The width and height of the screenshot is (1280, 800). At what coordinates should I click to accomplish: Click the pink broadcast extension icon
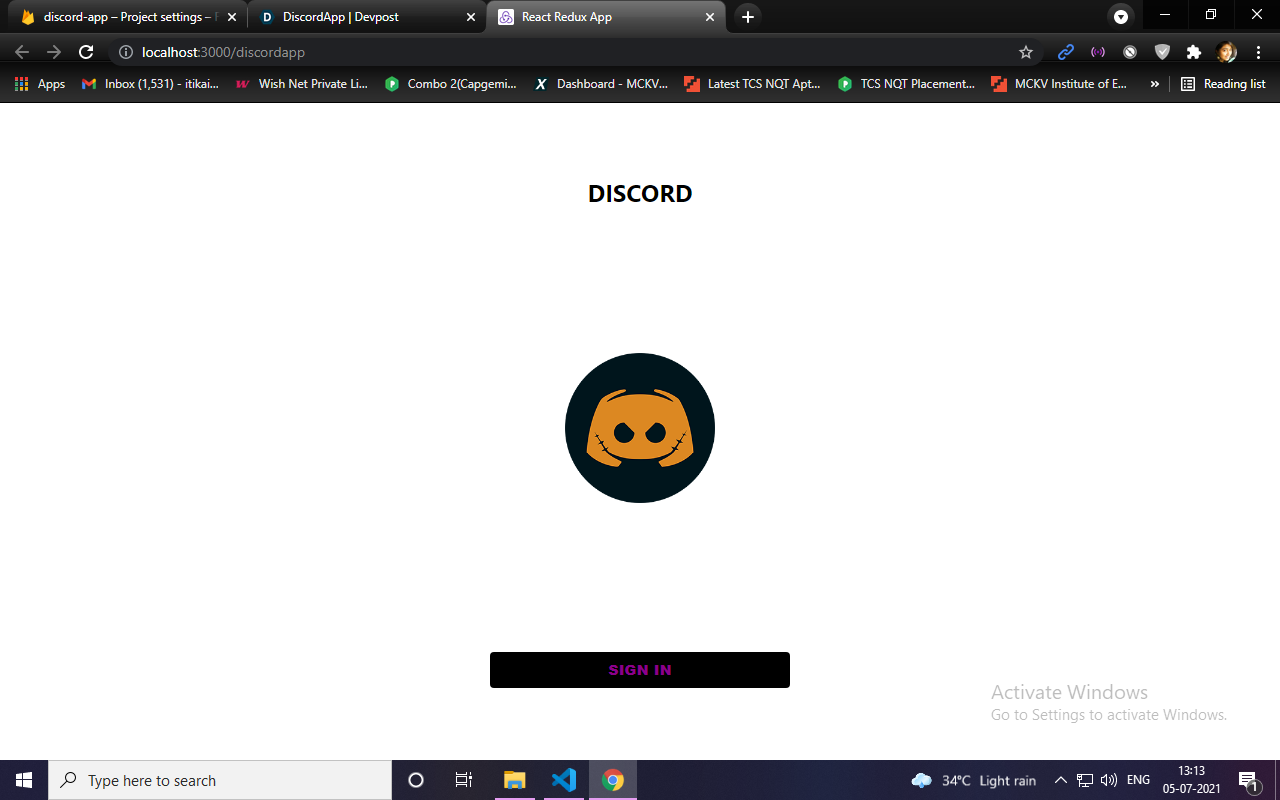(x=1098, y=52)
